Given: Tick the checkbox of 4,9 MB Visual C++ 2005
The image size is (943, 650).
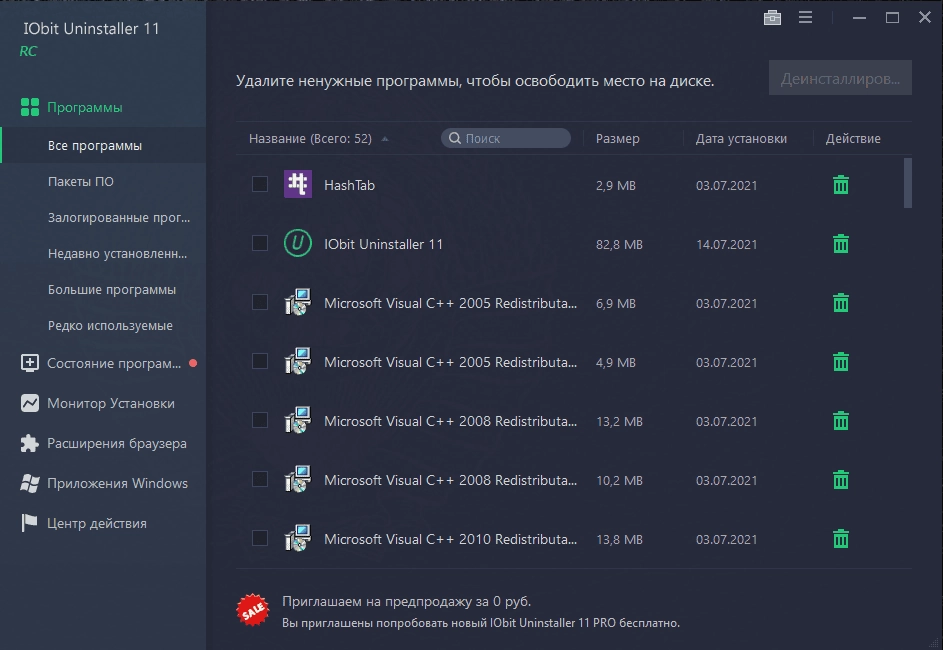Looking at the screenshot, I should 260,361.
